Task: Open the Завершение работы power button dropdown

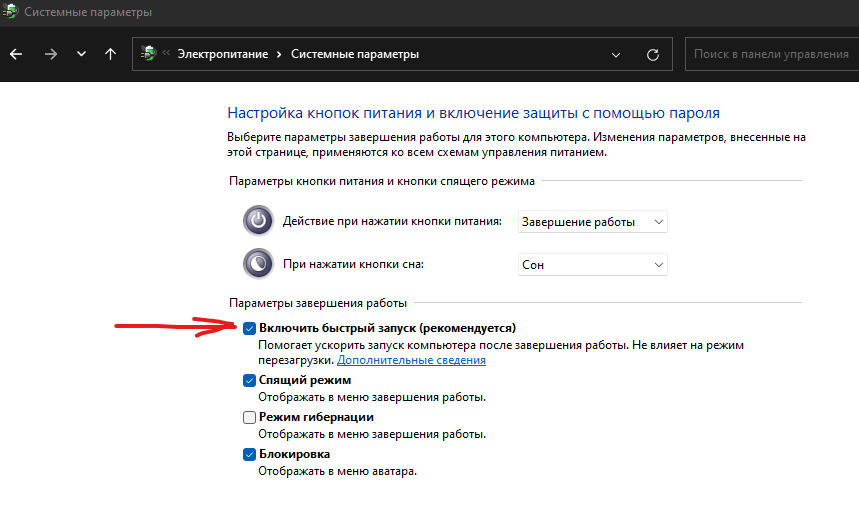Action: [x=592, y=222]
